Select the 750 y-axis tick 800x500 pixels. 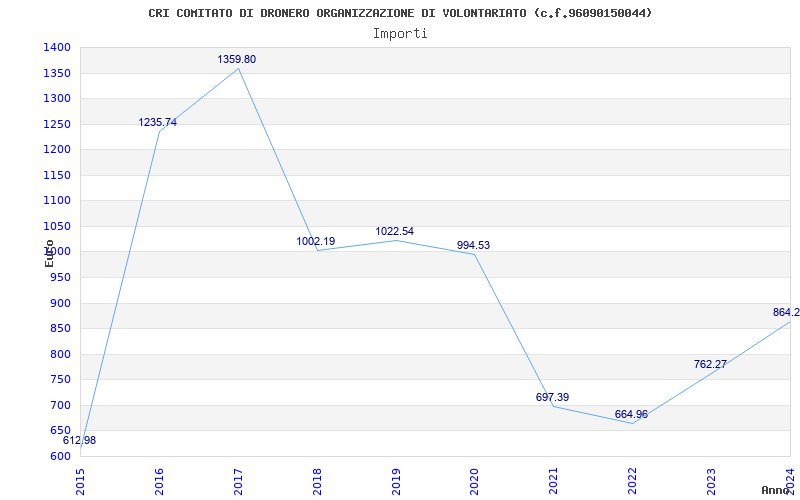tap(60, 380)
